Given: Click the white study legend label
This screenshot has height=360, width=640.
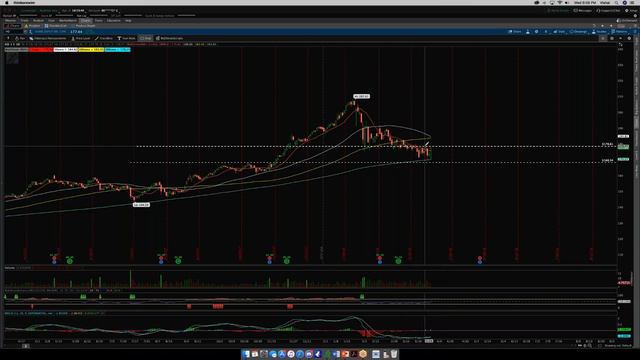Looking at the screenshot, I should point(66,49).
